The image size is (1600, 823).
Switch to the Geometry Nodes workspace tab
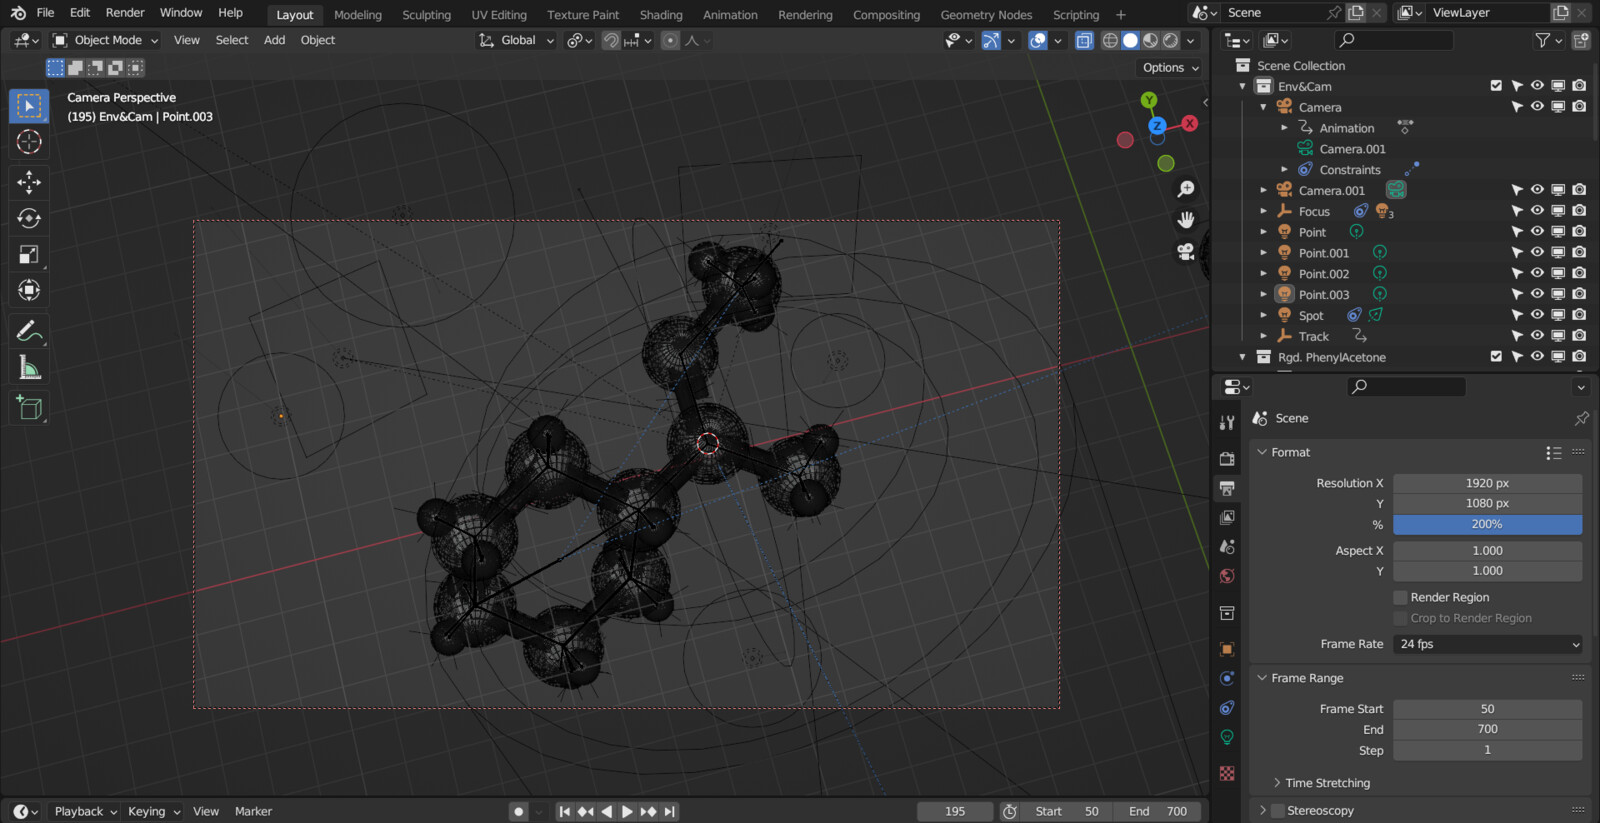pos(986,15)
